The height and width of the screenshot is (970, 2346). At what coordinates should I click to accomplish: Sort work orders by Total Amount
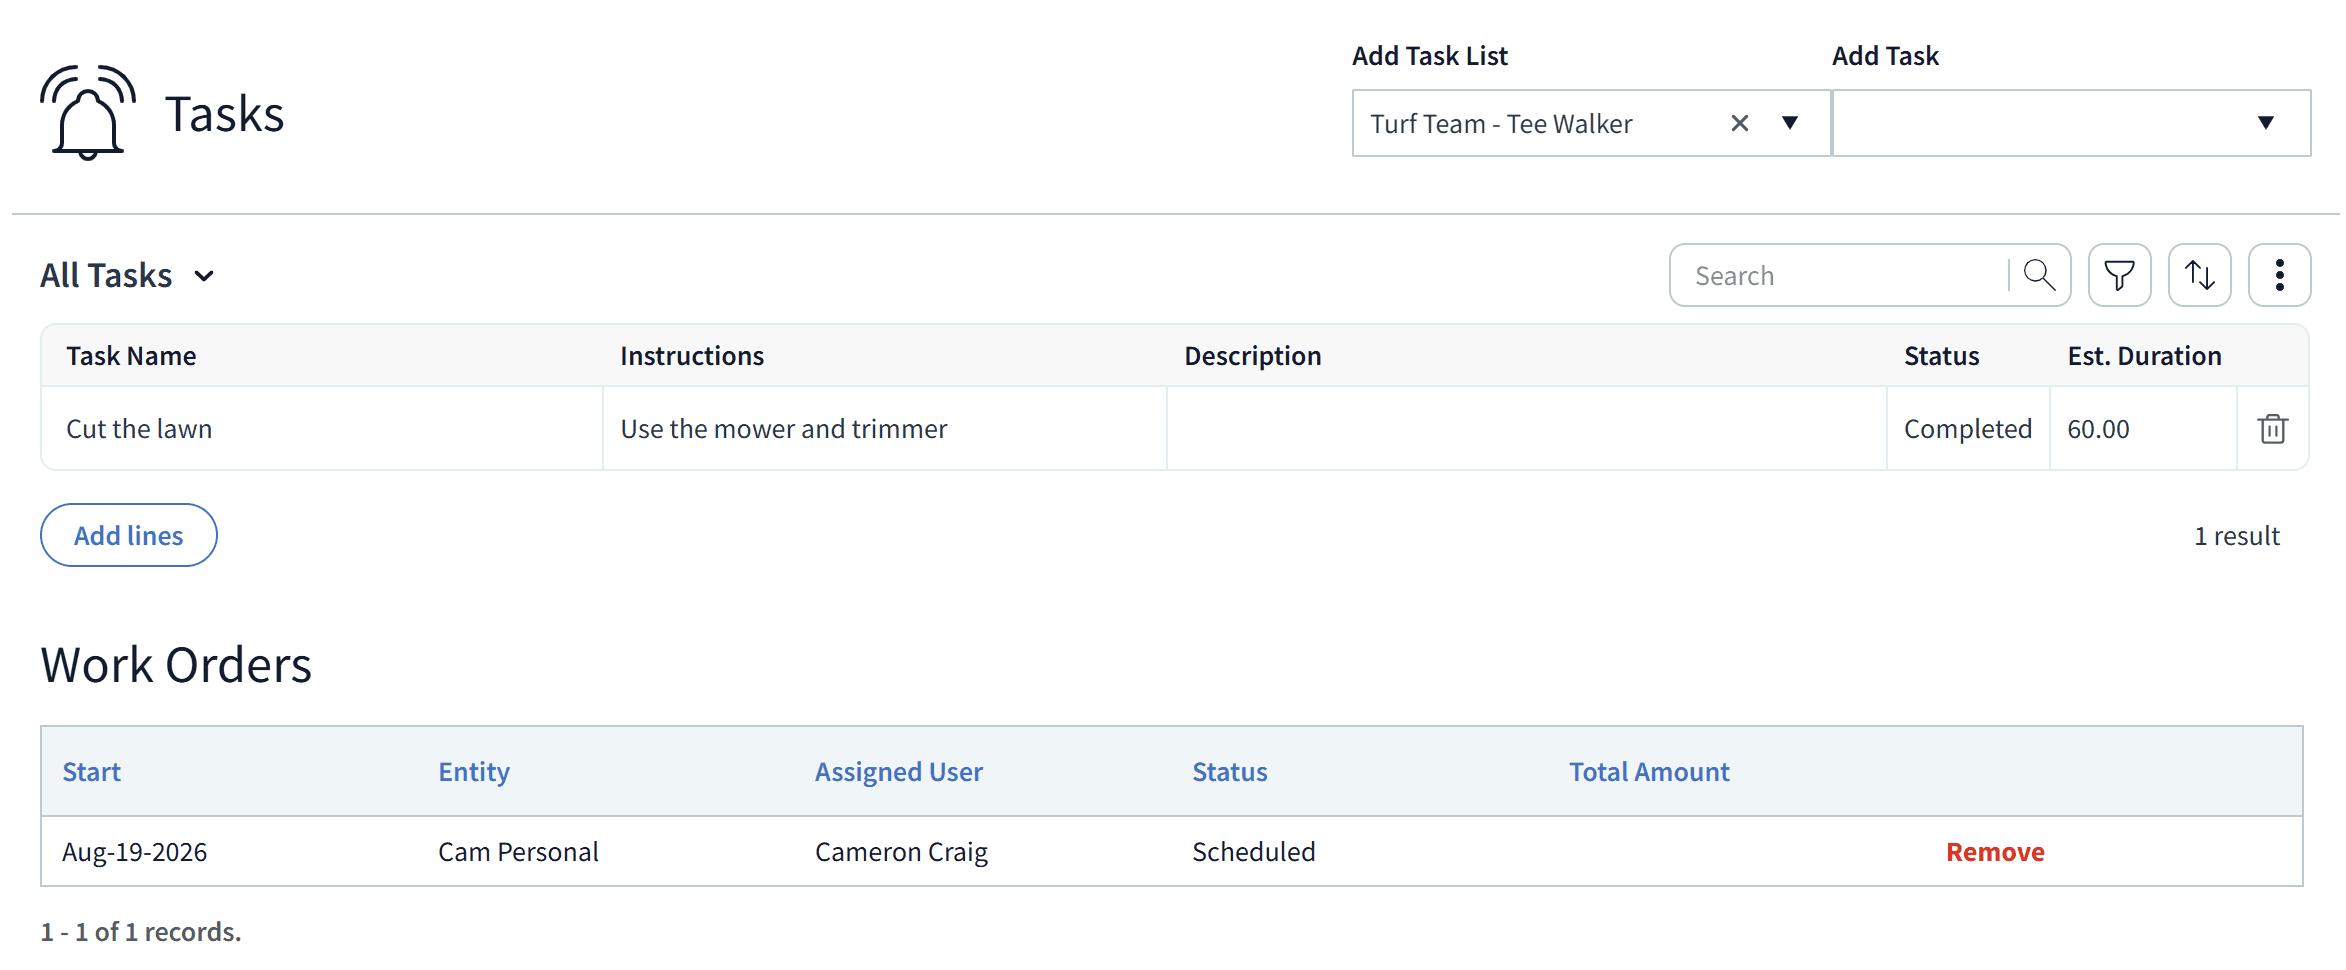(1649, 772)
